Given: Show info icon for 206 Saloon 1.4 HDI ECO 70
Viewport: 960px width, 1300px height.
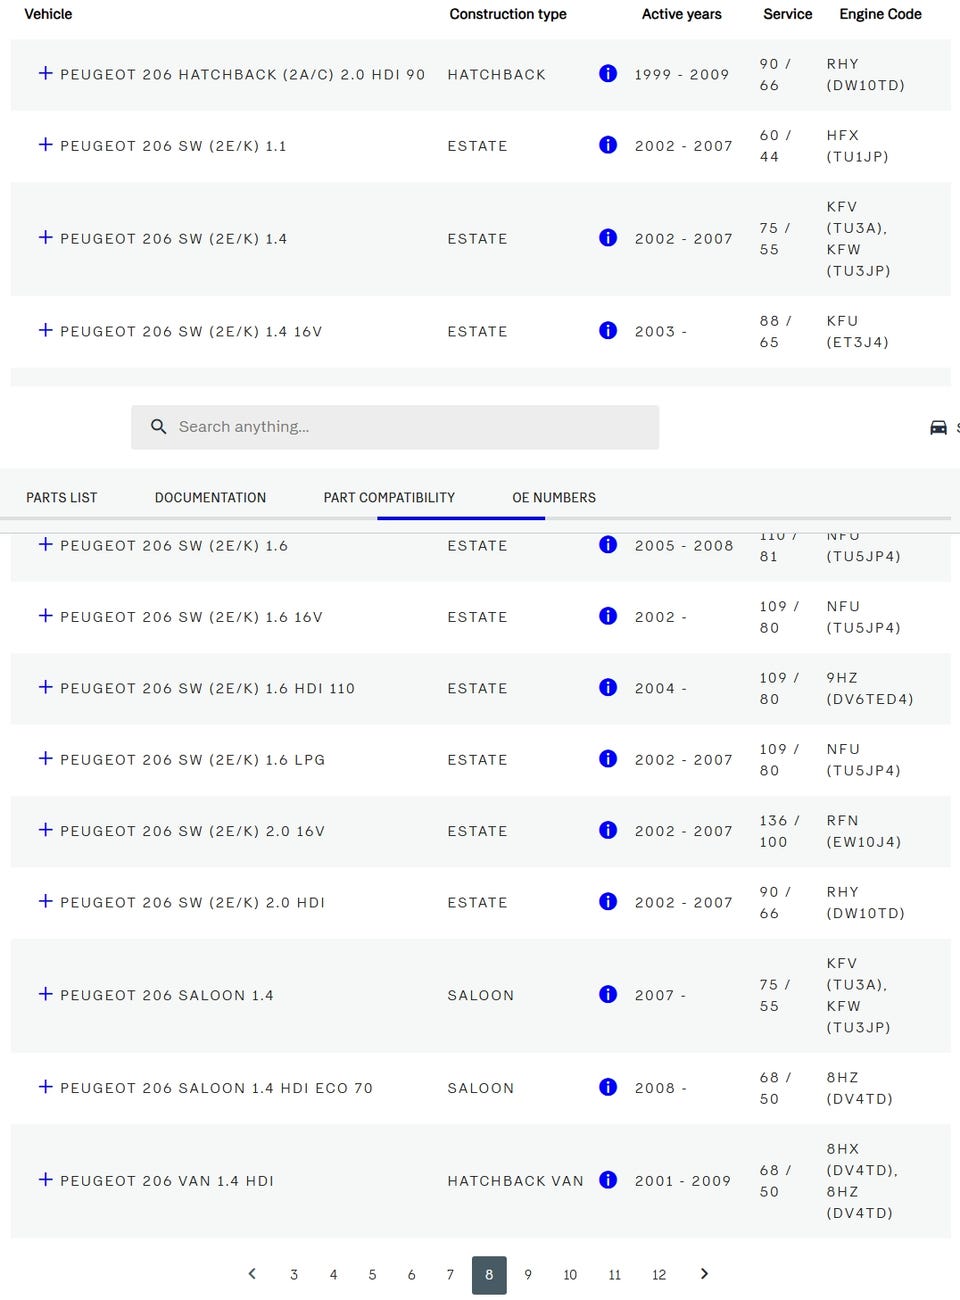Looking at the screenshot, I should click(x=608, y=1087).
